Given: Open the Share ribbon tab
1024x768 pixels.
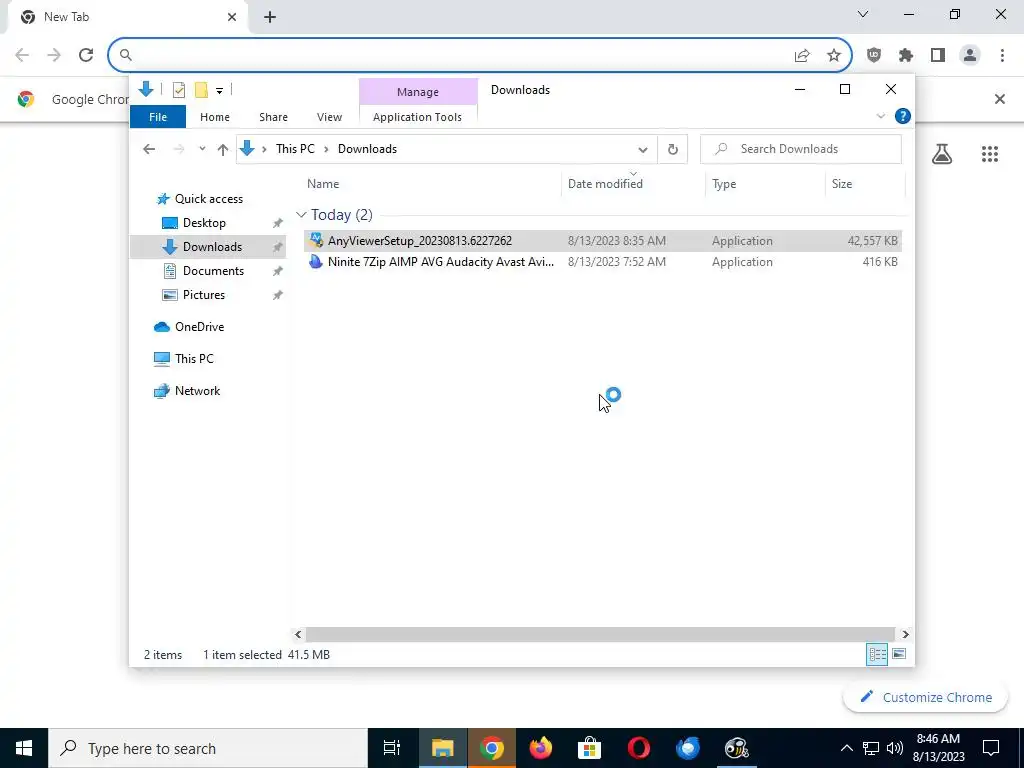Looking at the screenshot, I should (273, 117).
